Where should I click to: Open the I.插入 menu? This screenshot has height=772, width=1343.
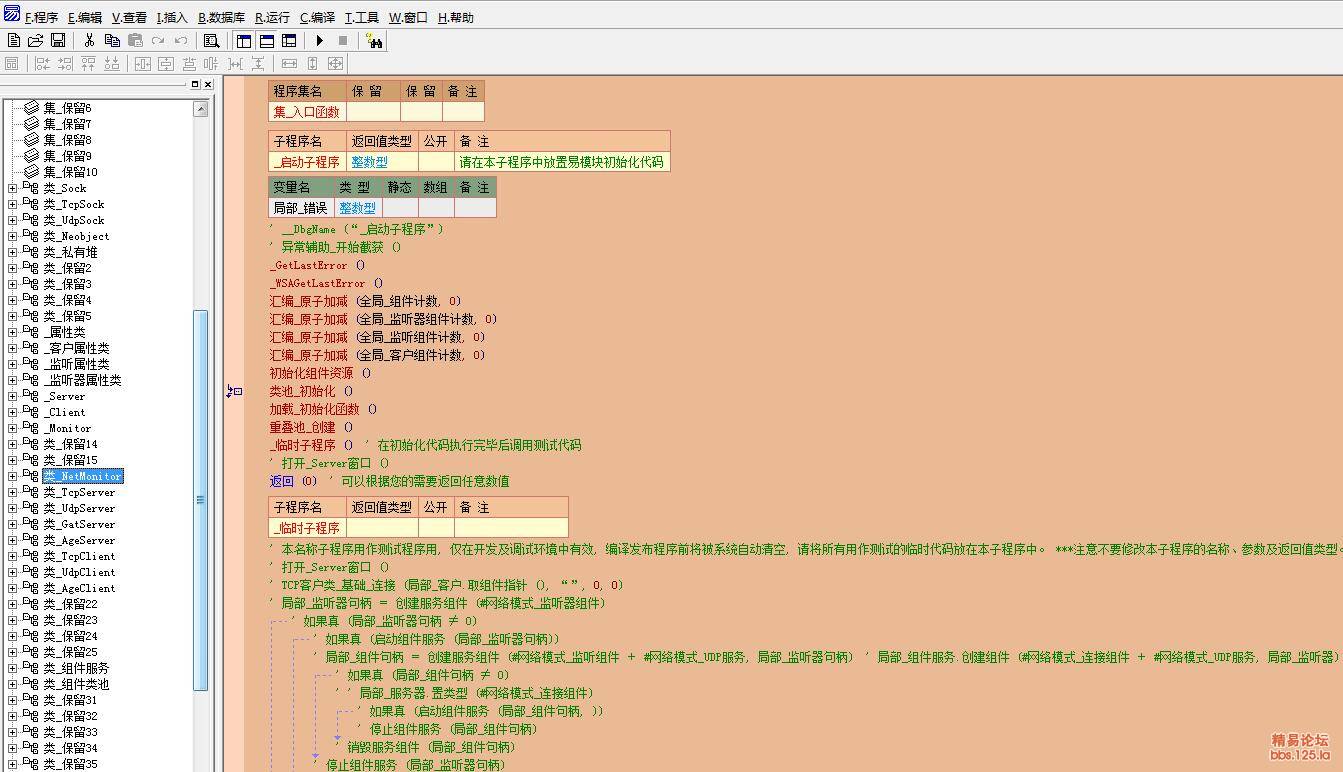pyautogui.click(x=172, y=18)
